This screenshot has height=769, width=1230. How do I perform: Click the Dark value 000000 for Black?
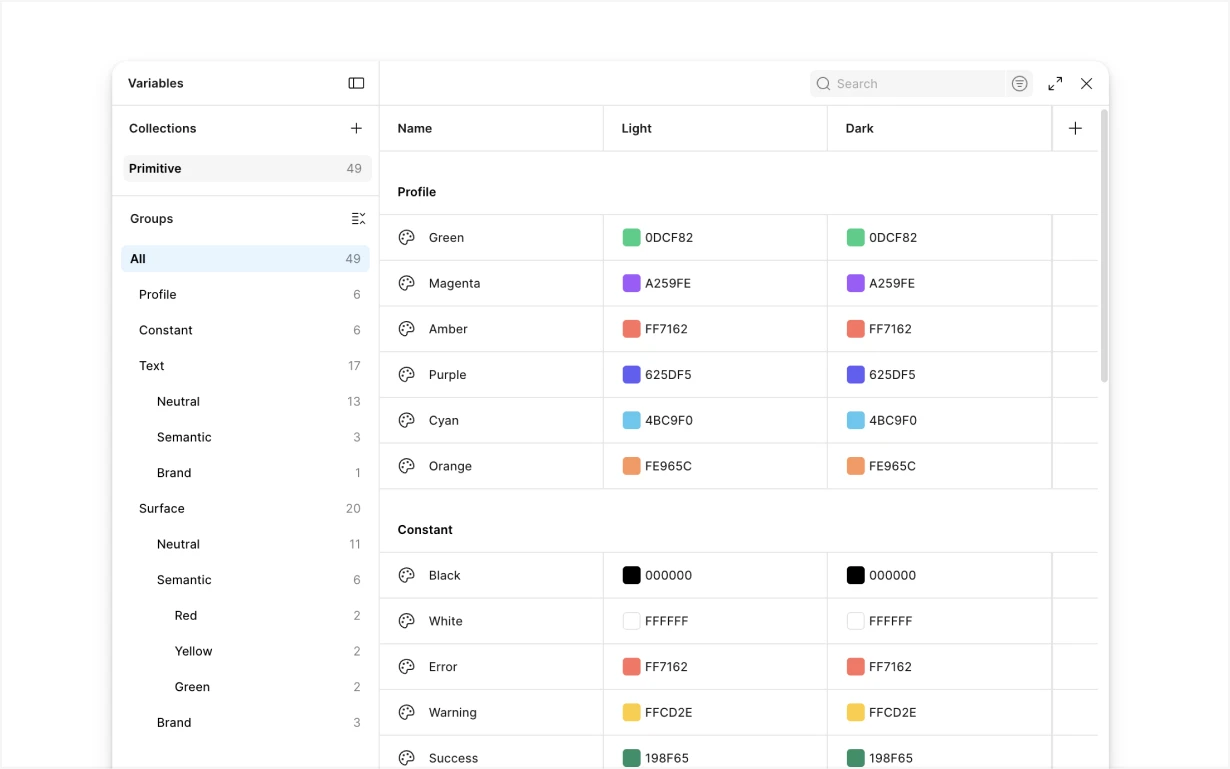coord(892,576)
